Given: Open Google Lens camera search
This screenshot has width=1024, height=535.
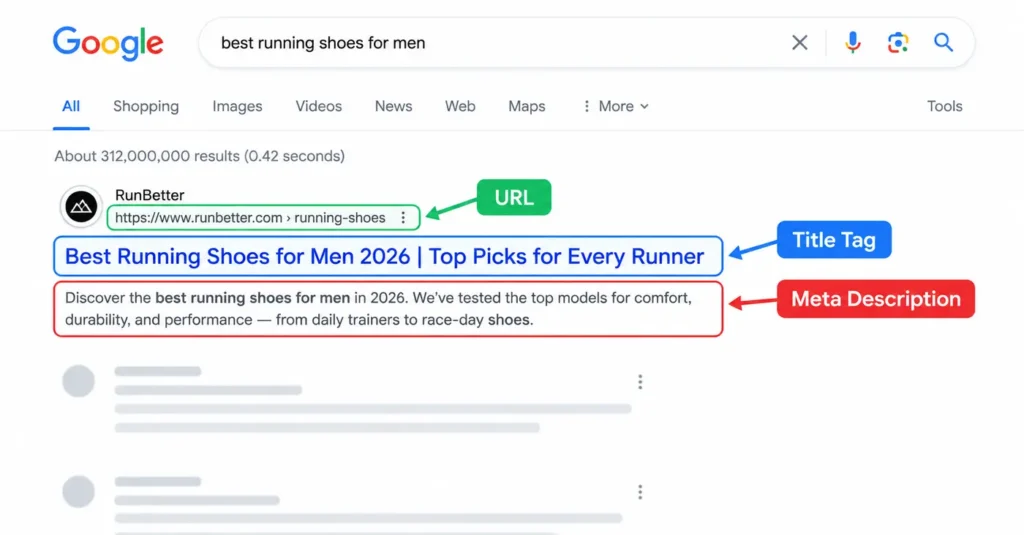Looking at the screenshot, I should tap(898, 43).
